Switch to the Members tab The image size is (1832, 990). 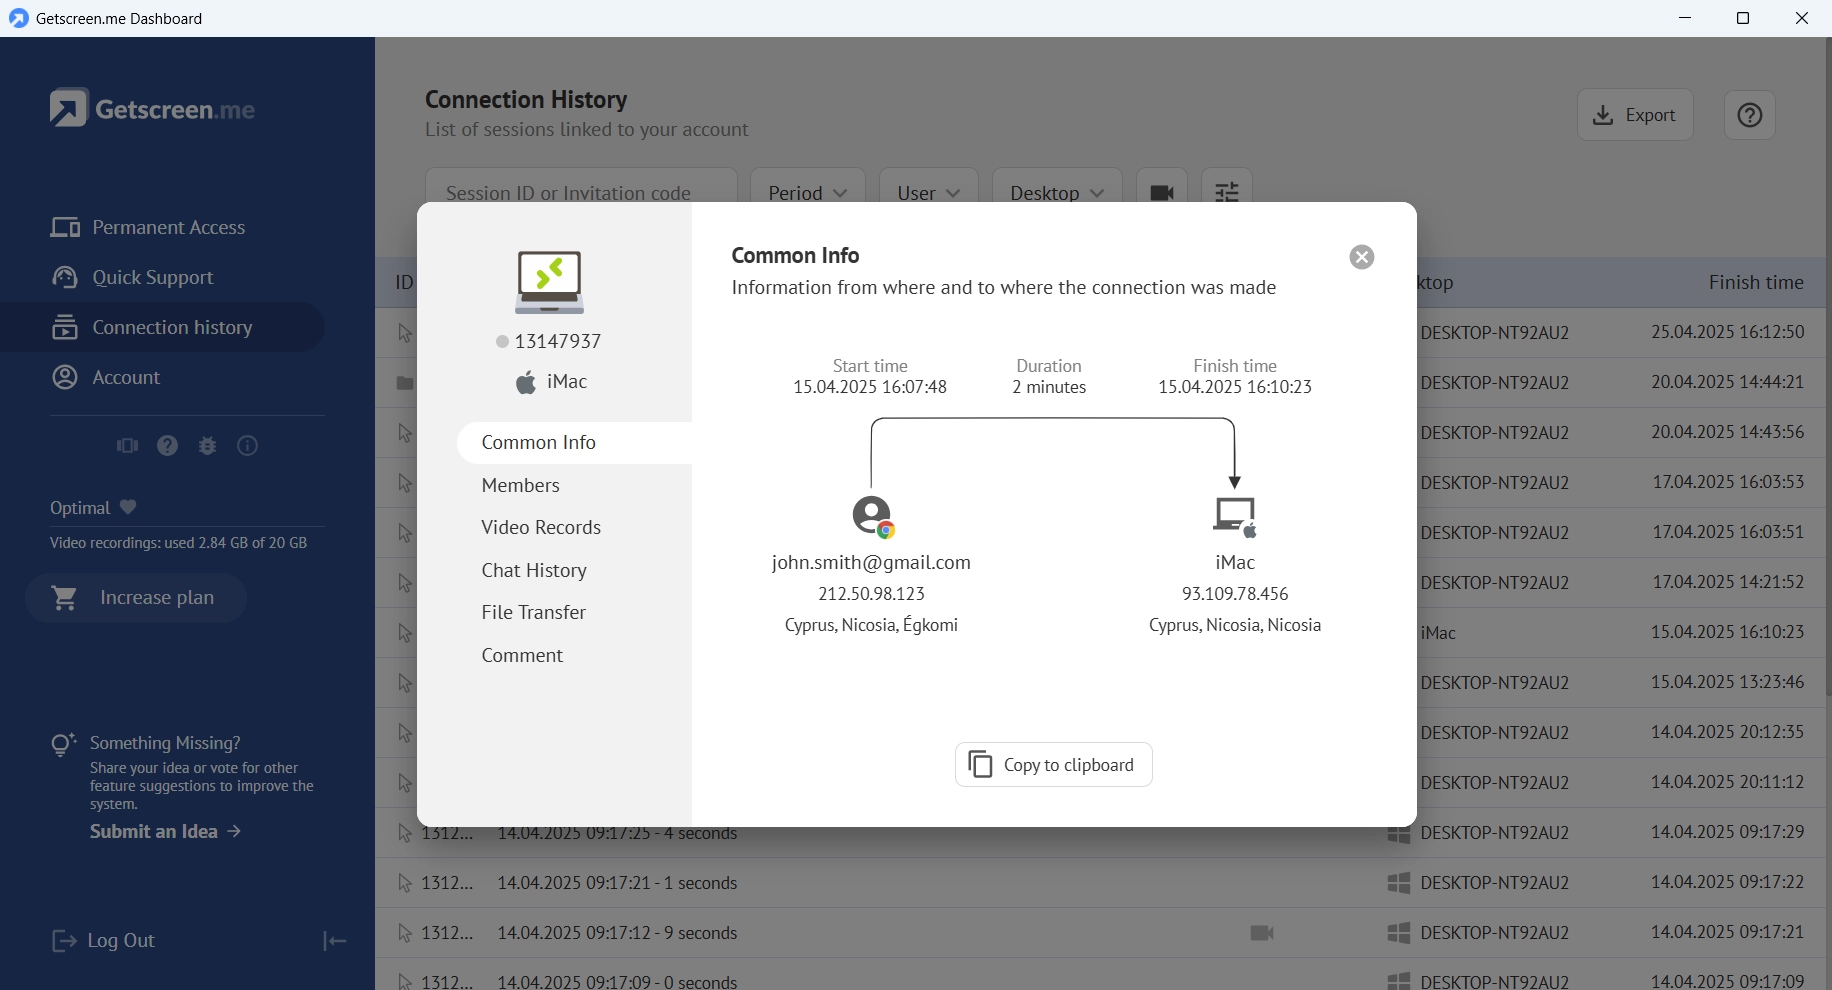pos(520,485)
